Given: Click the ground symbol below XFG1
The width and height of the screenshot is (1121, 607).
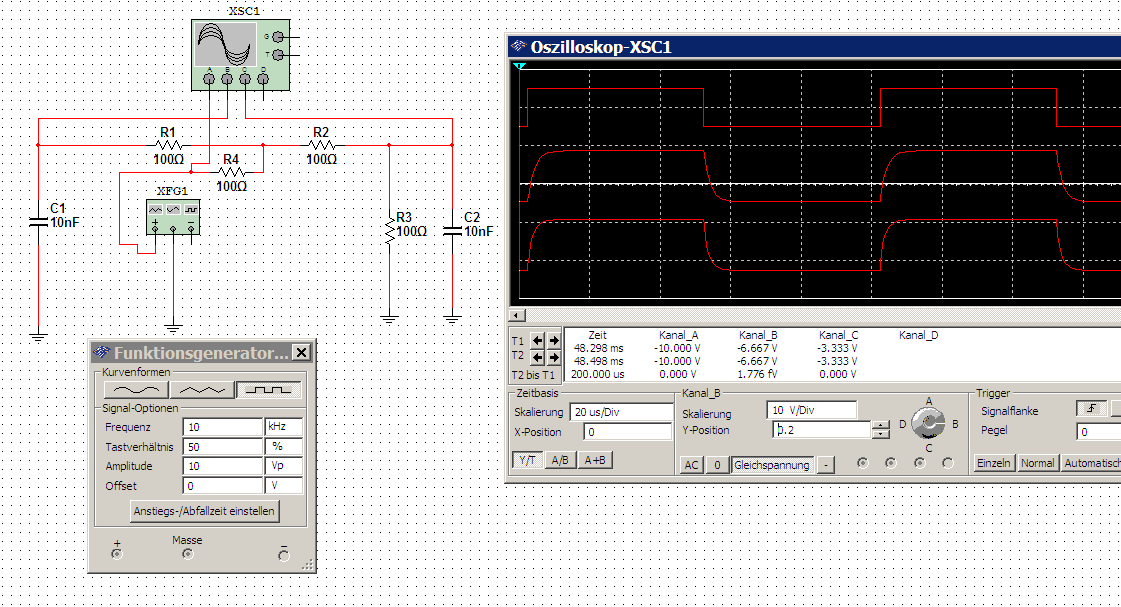Looking at the screenshot, I should [x=173, y=328].
